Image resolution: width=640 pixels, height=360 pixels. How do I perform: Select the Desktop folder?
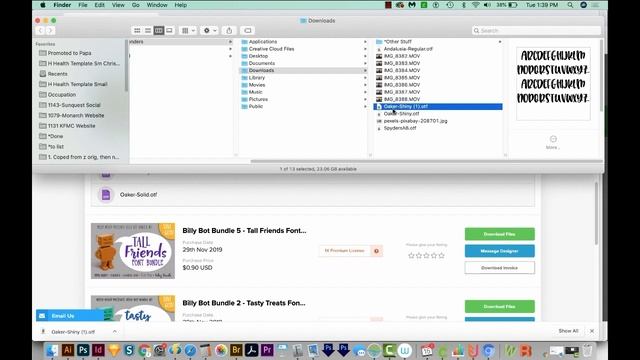click(258, 56)
